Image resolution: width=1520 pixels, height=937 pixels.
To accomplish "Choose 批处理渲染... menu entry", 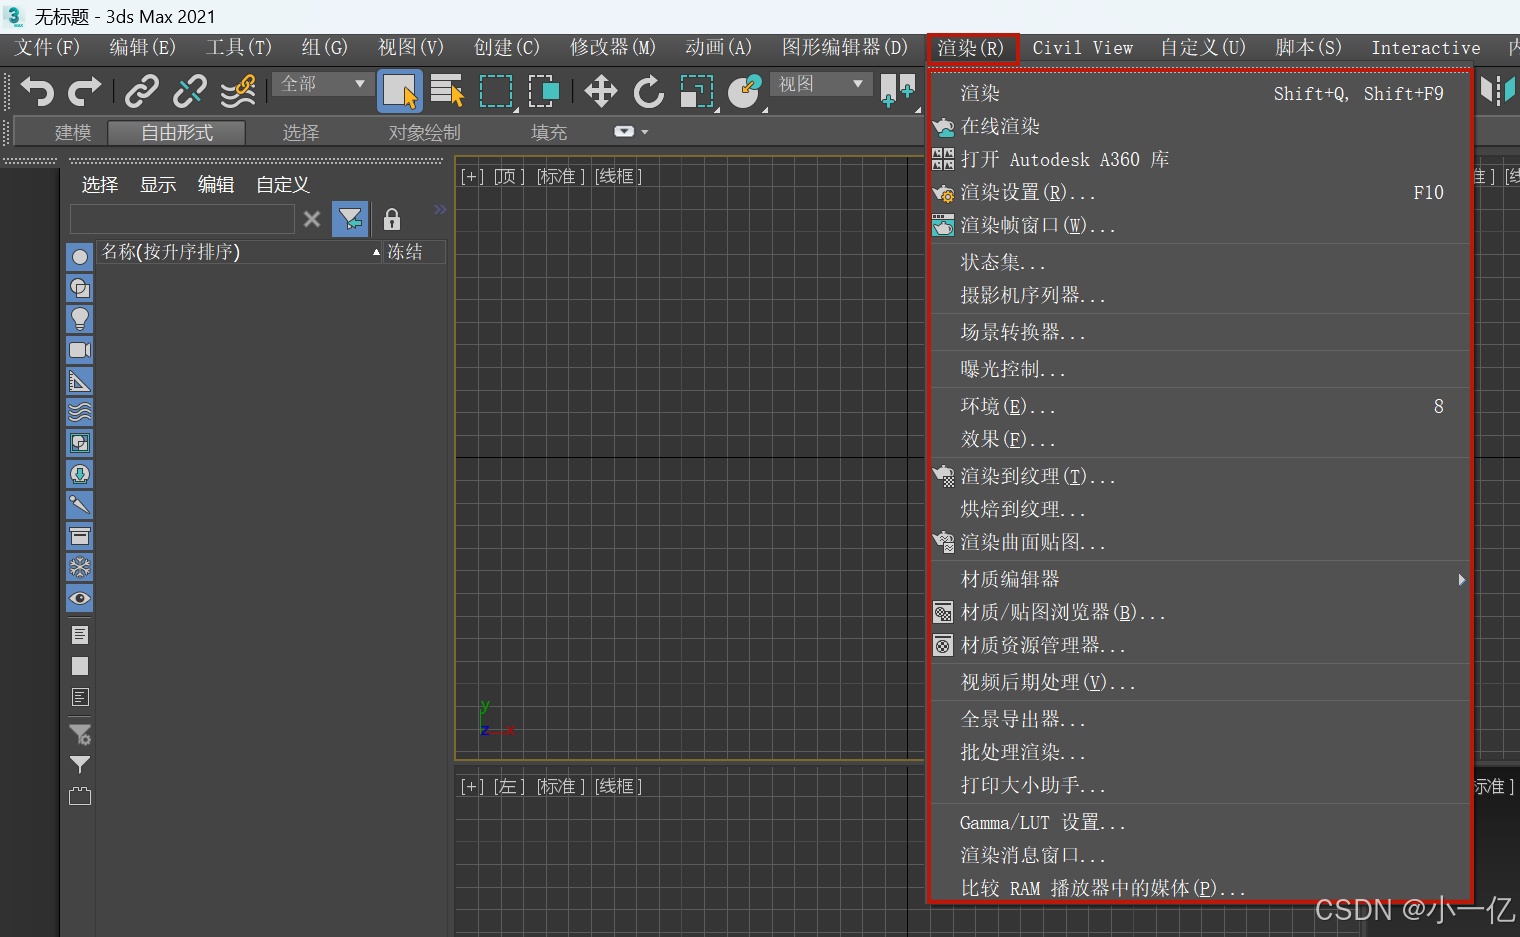I will [1200, 752].
